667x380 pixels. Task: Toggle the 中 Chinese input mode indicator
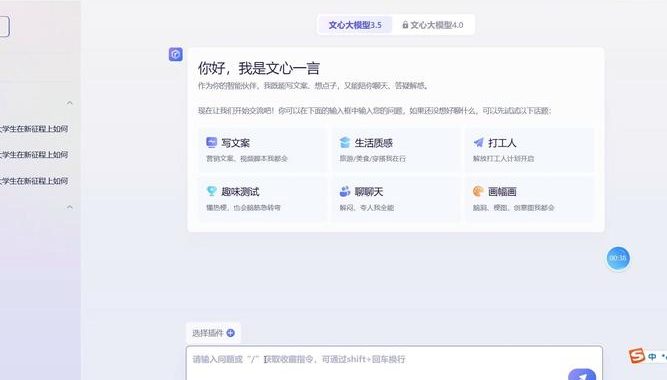point(652,356)
